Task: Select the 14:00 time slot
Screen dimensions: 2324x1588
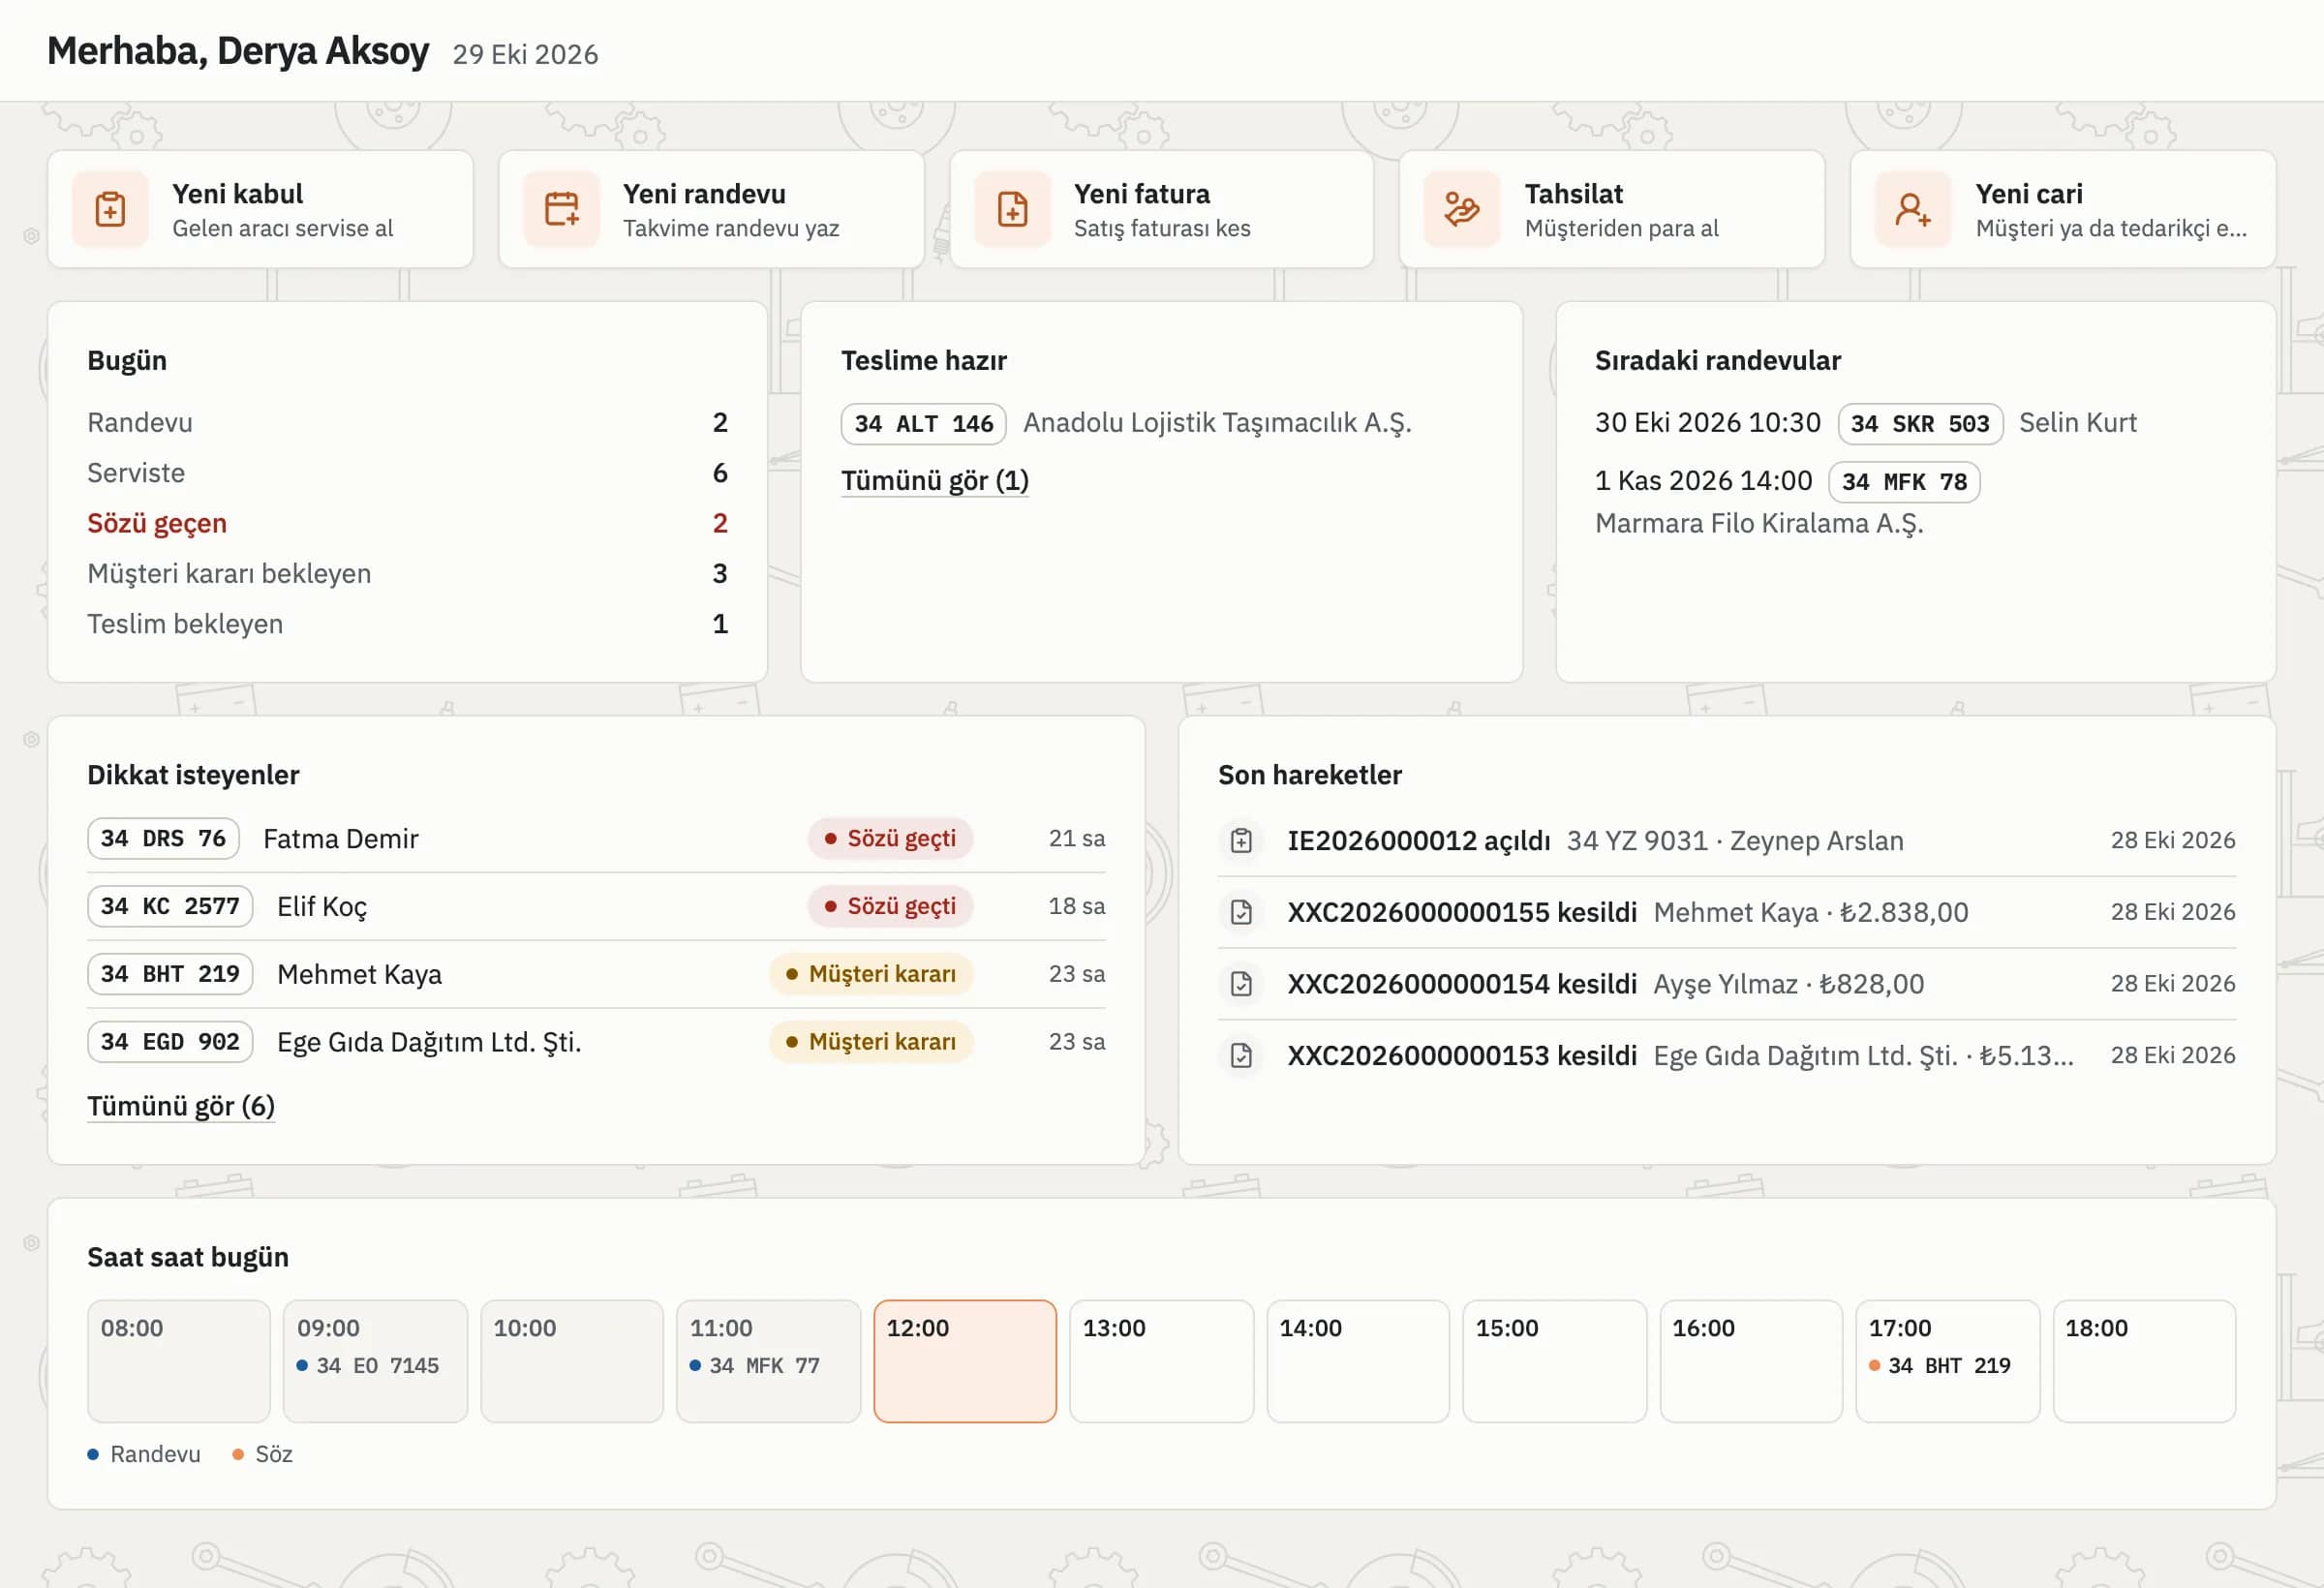Action: (x=1358, y=1361)
